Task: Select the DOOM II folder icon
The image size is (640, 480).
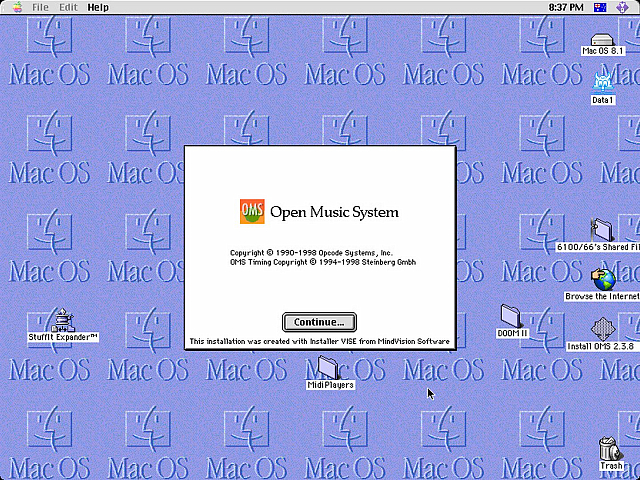Action: point(511,316)
